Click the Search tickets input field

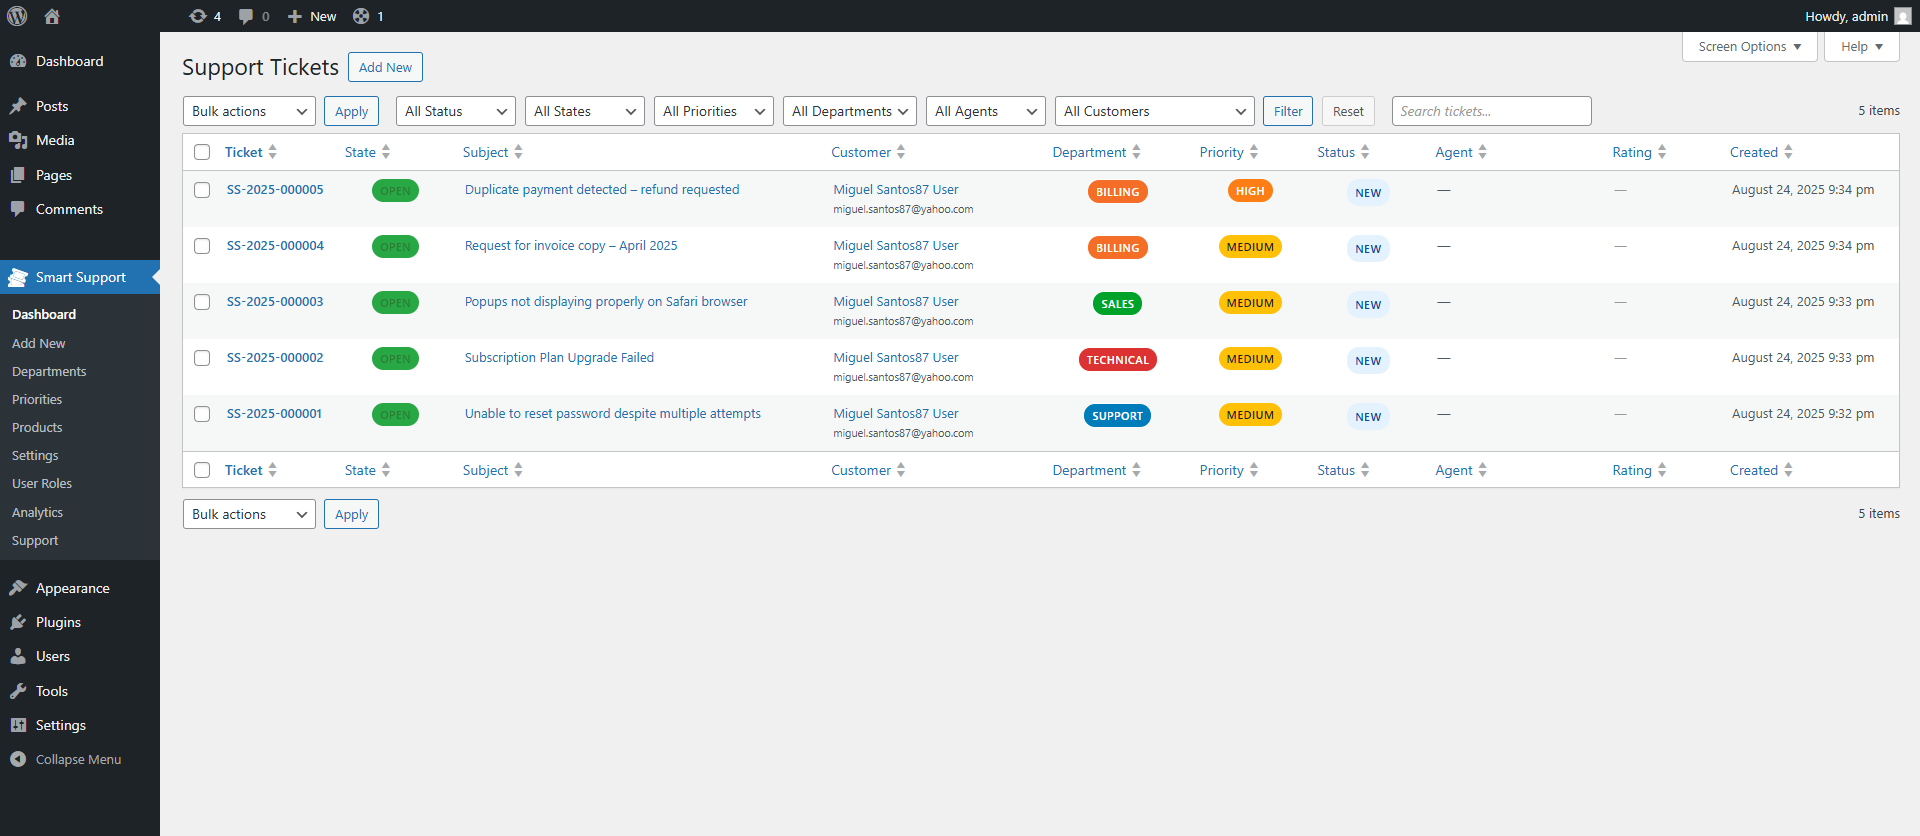click(x=1490, y=111)
